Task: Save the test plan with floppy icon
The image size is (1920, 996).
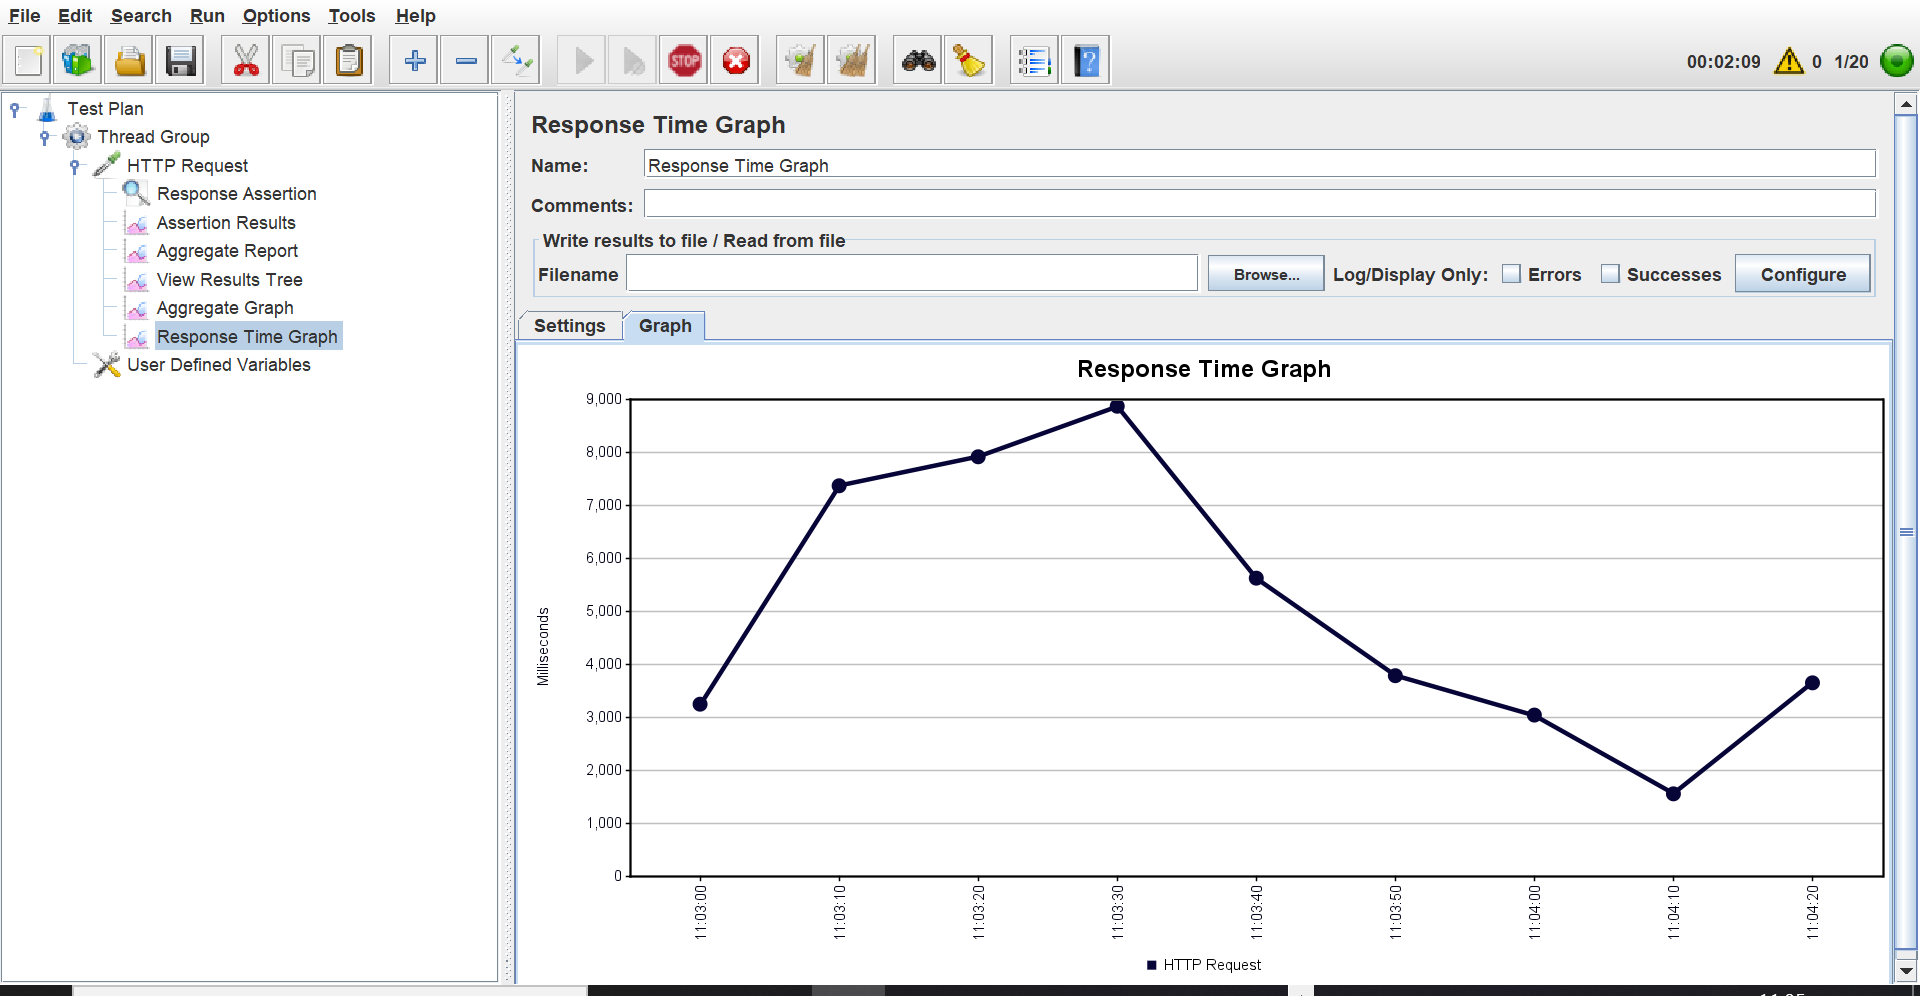Action: 181,61
